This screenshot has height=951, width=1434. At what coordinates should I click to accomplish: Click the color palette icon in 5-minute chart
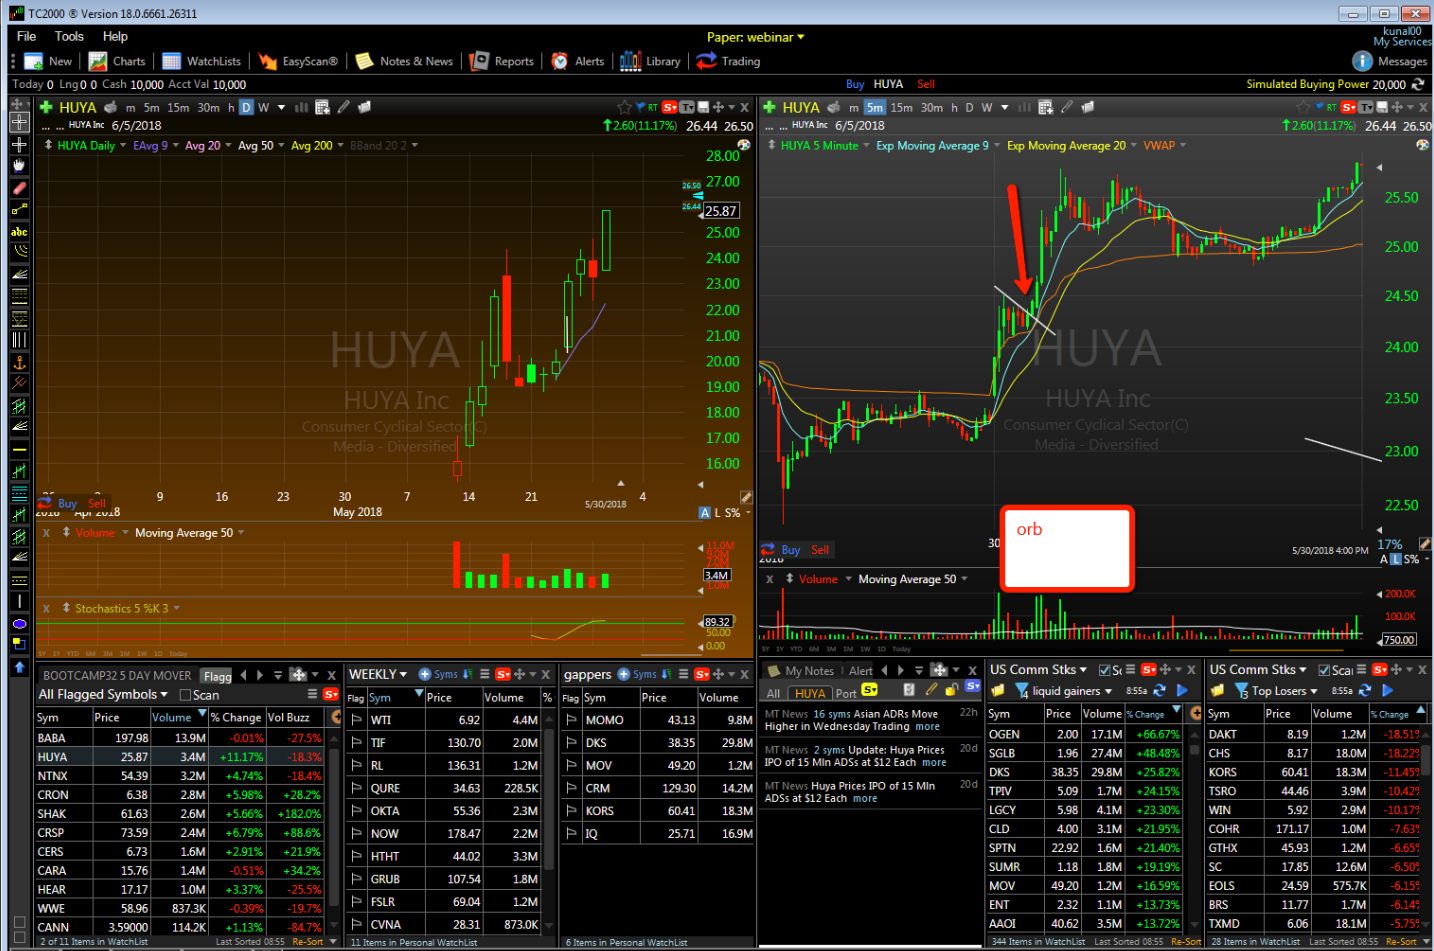pyautogui.click(x=1422, y=145)
